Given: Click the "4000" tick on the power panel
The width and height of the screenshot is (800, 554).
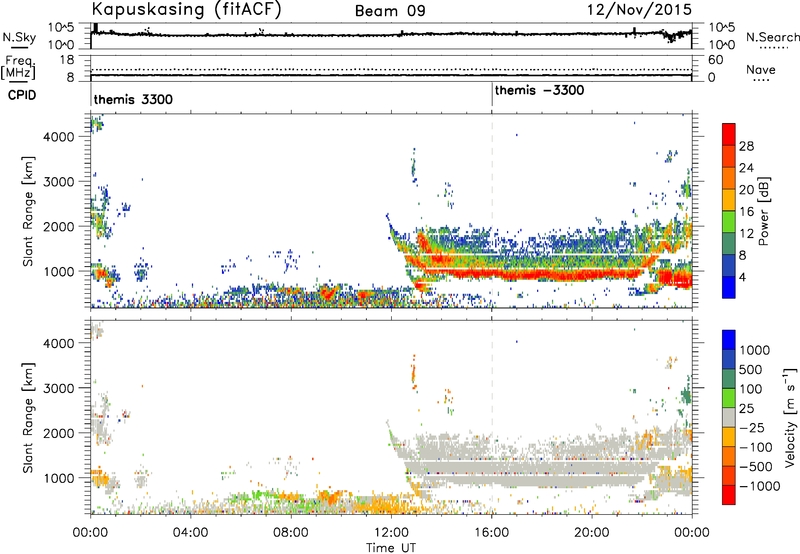Looking at the screenshot, I should pyautogui.click(x=59, y=137).
